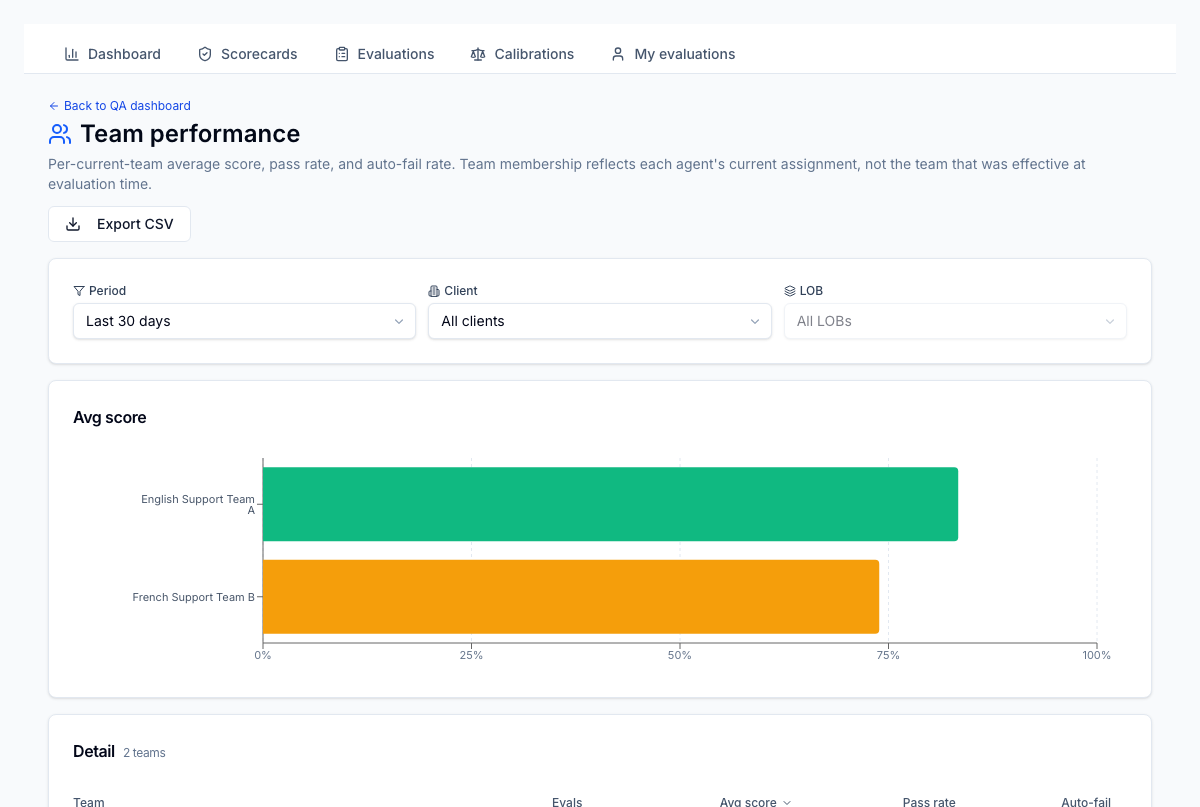Image resolution: width=1200 pixels, height=807 pixels.
Task: Click the layers icon beside LOB
Action: [x=790, y=291]
